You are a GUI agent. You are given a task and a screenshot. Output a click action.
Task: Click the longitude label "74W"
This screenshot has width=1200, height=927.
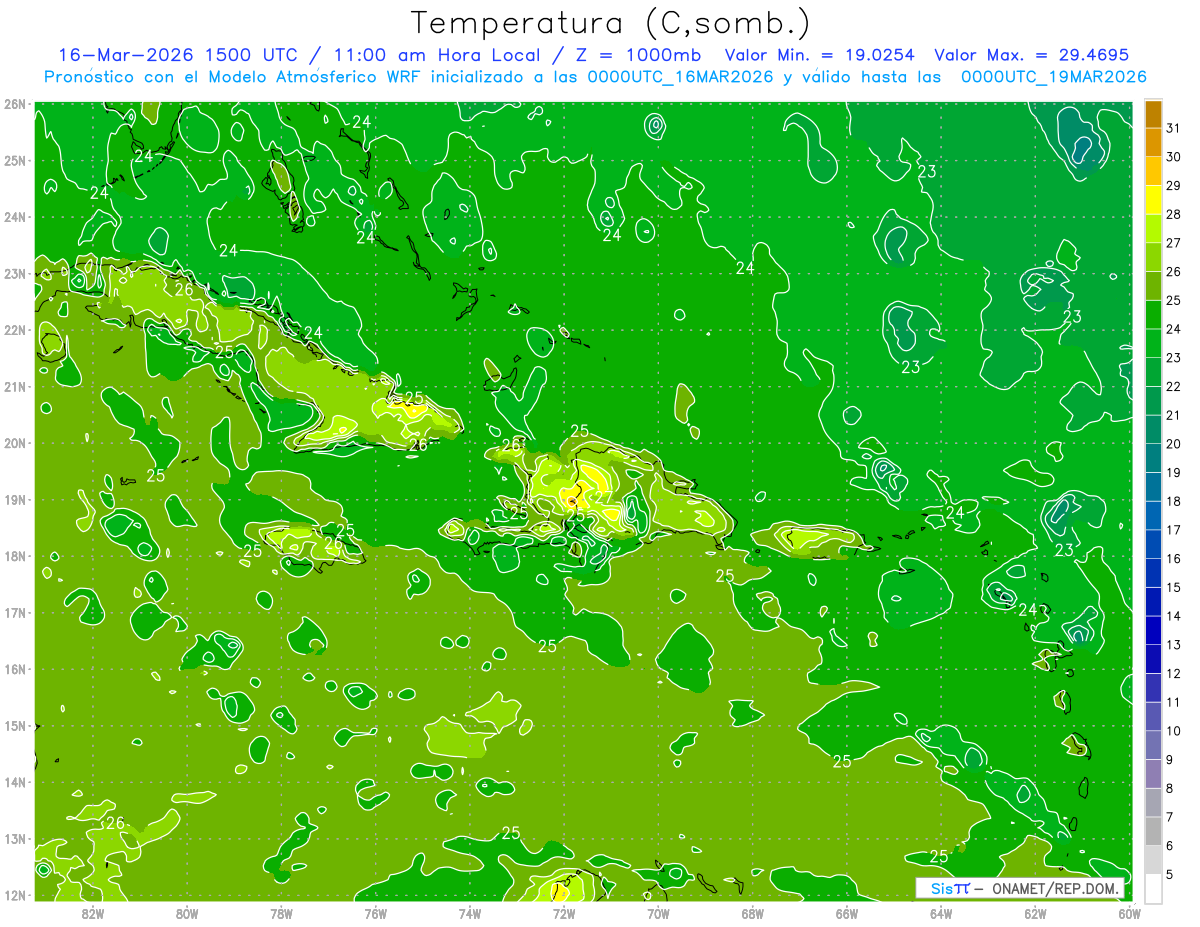pos(469,913)
